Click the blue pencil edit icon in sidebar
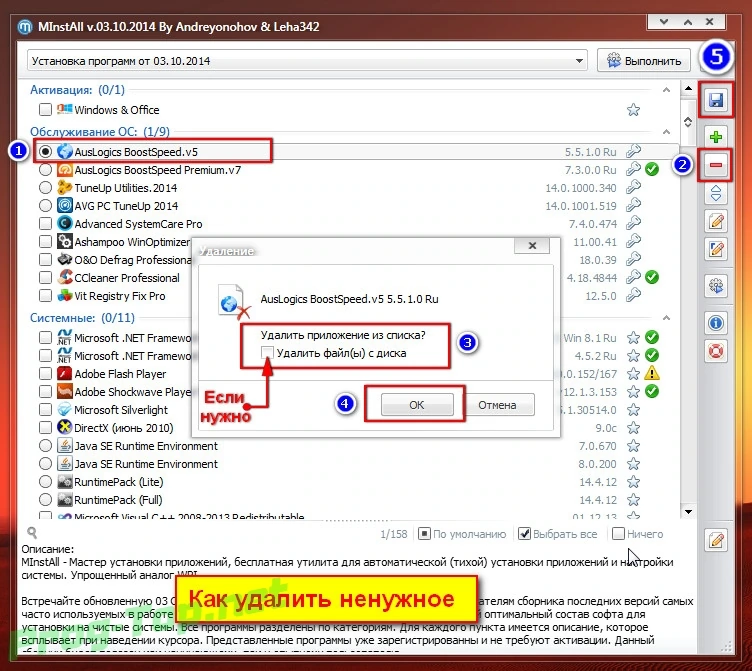 pyautogui.click(x=716, y=249)
